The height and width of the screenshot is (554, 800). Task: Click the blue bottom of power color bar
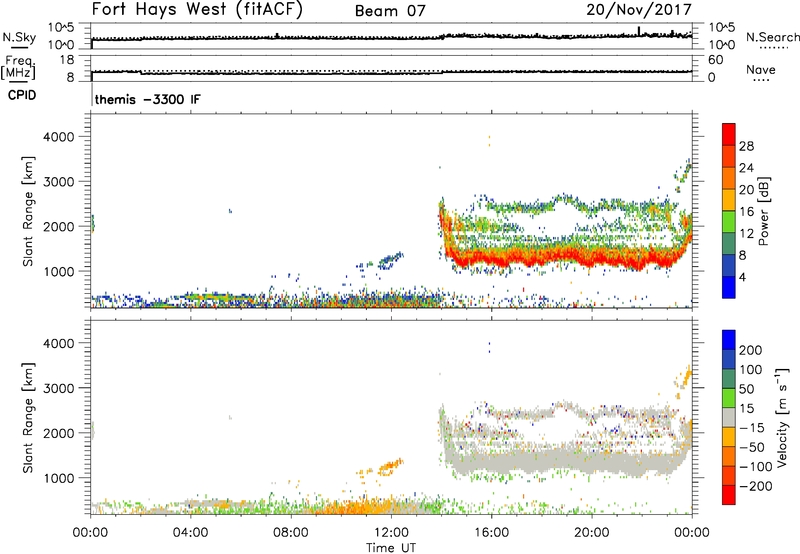728,287
